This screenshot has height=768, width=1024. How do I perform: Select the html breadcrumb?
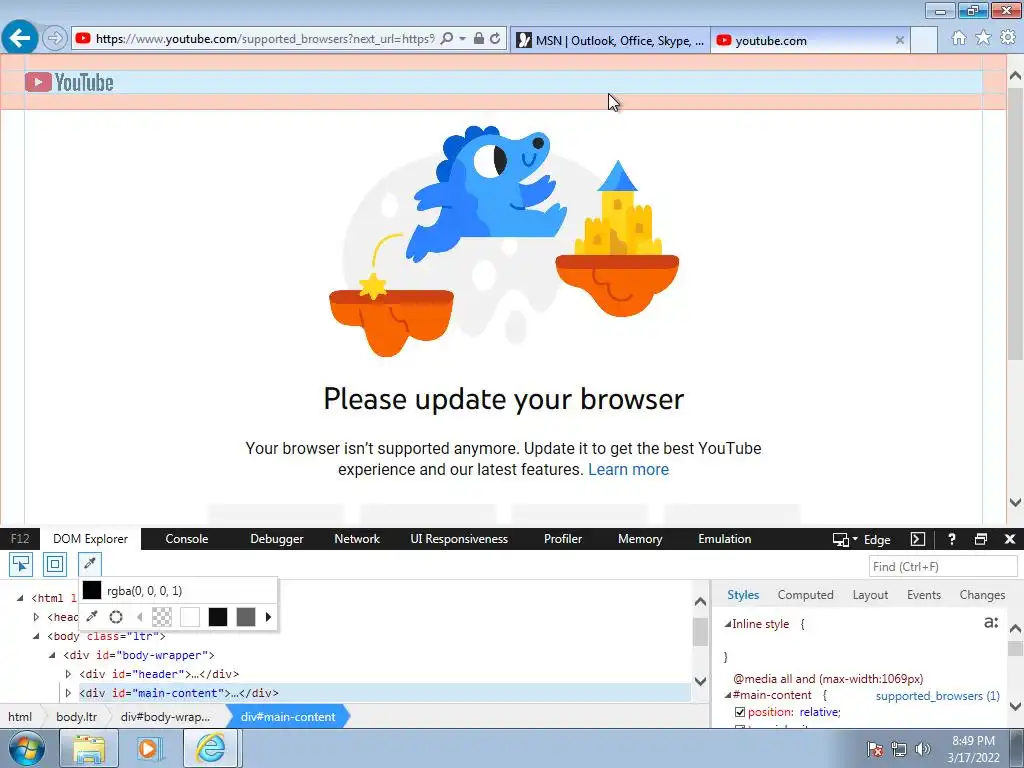pos(20,716)
